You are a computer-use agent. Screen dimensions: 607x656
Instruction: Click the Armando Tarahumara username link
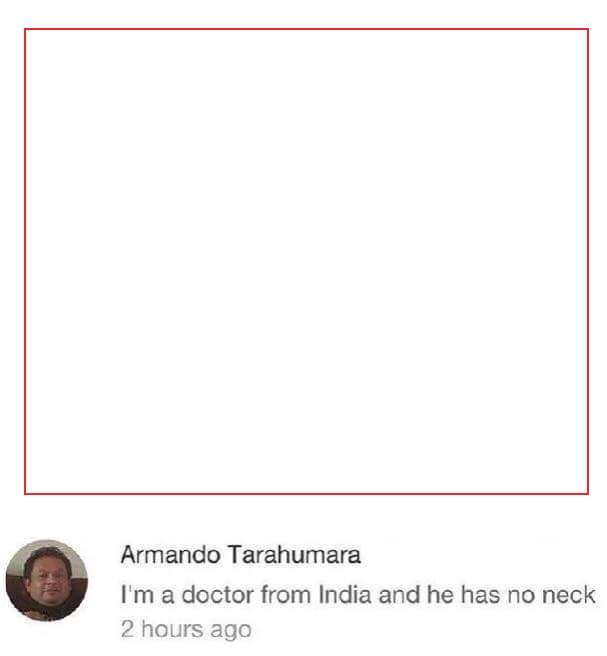[x=241, y=555]
